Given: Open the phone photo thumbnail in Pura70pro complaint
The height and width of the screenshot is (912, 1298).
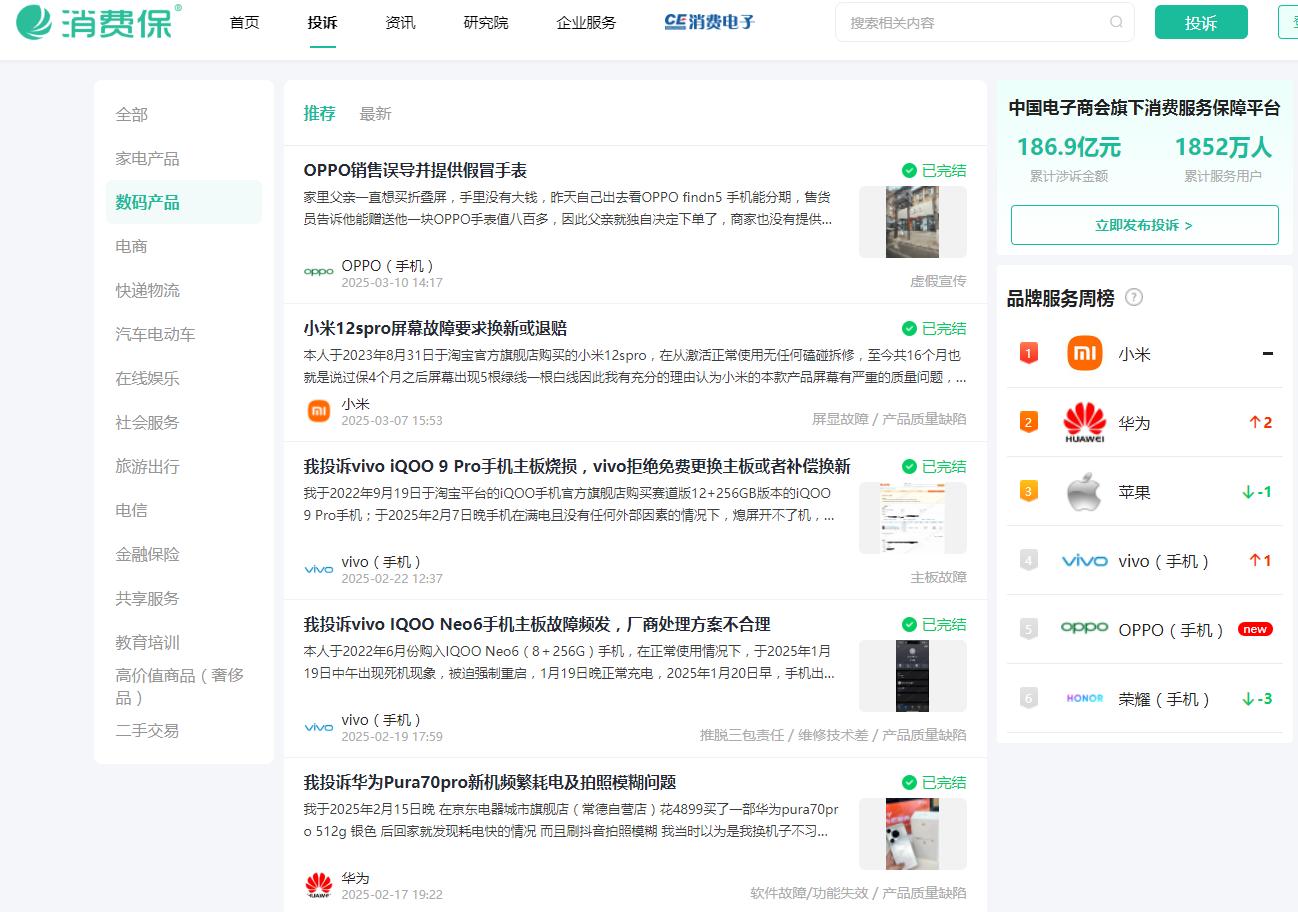Looking at the screenshot, I should [912, 834].
